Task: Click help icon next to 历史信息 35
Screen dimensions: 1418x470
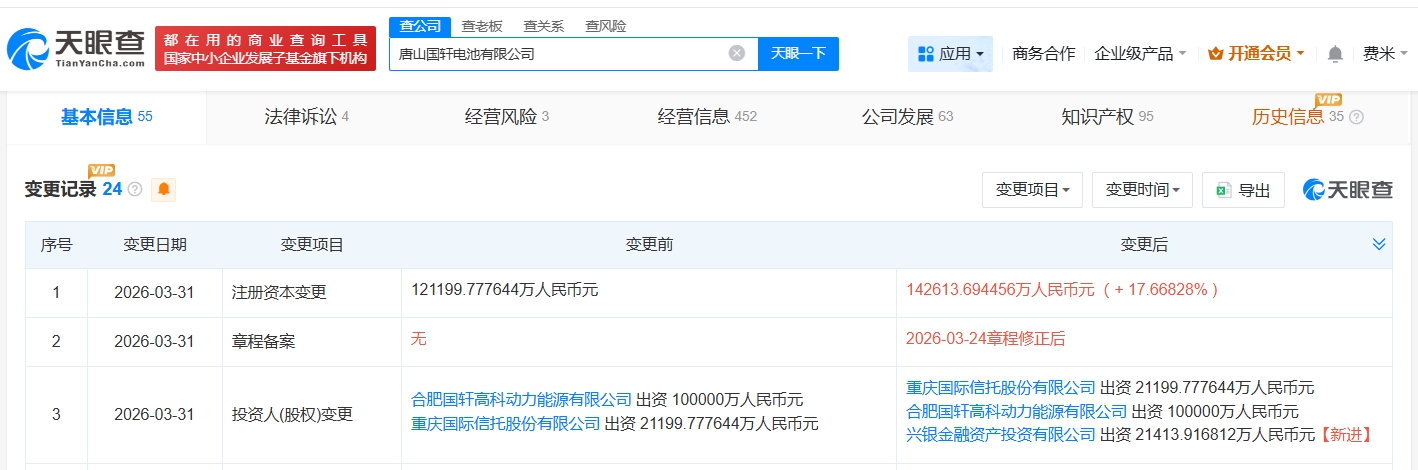Action: (x=1356, y=117)
